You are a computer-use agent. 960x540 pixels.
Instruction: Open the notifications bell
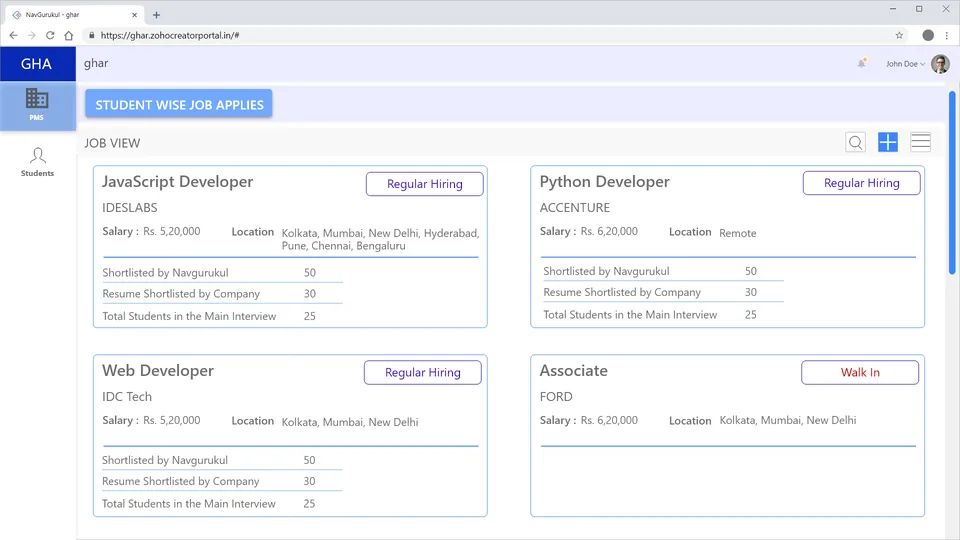coord(862,63)
